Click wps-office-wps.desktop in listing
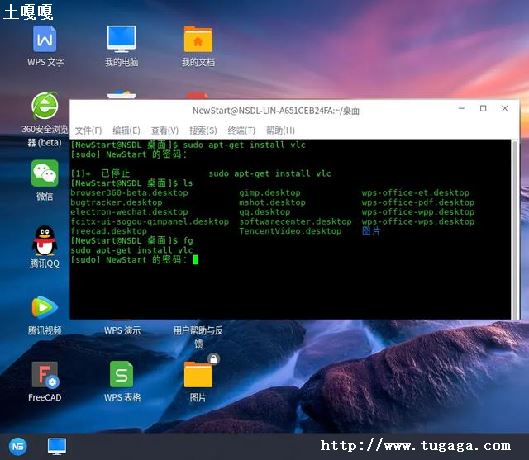 (418, 222)
